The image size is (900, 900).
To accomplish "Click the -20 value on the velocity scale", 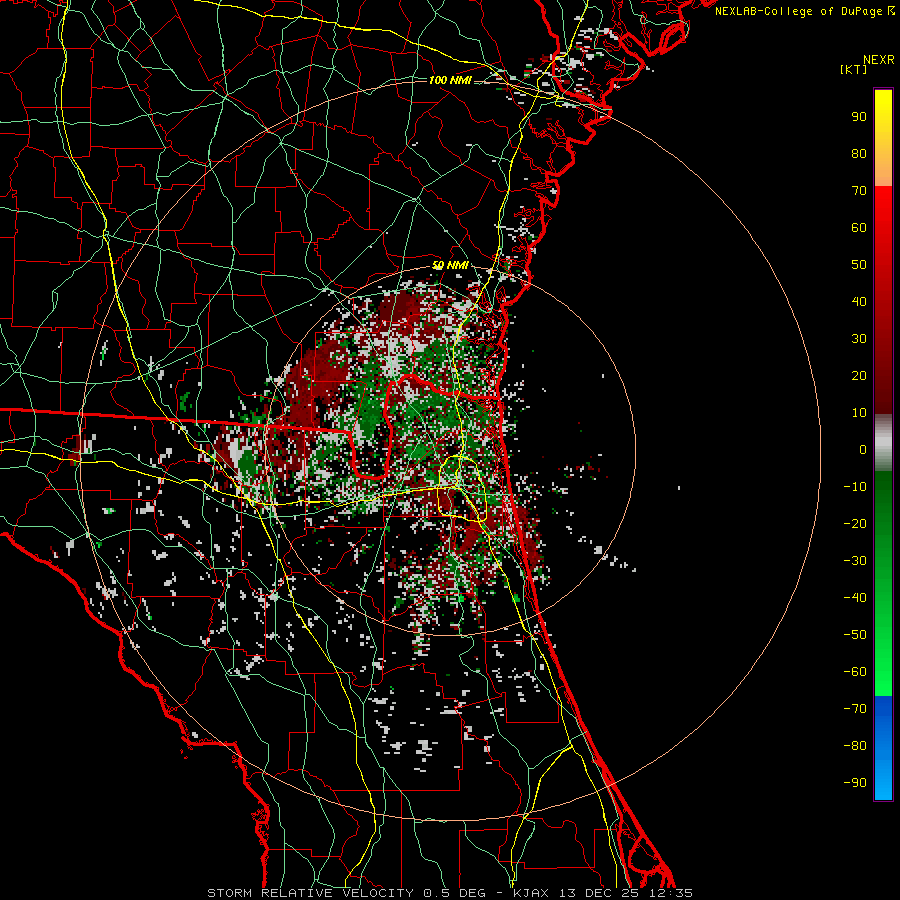I will [855, 524].
